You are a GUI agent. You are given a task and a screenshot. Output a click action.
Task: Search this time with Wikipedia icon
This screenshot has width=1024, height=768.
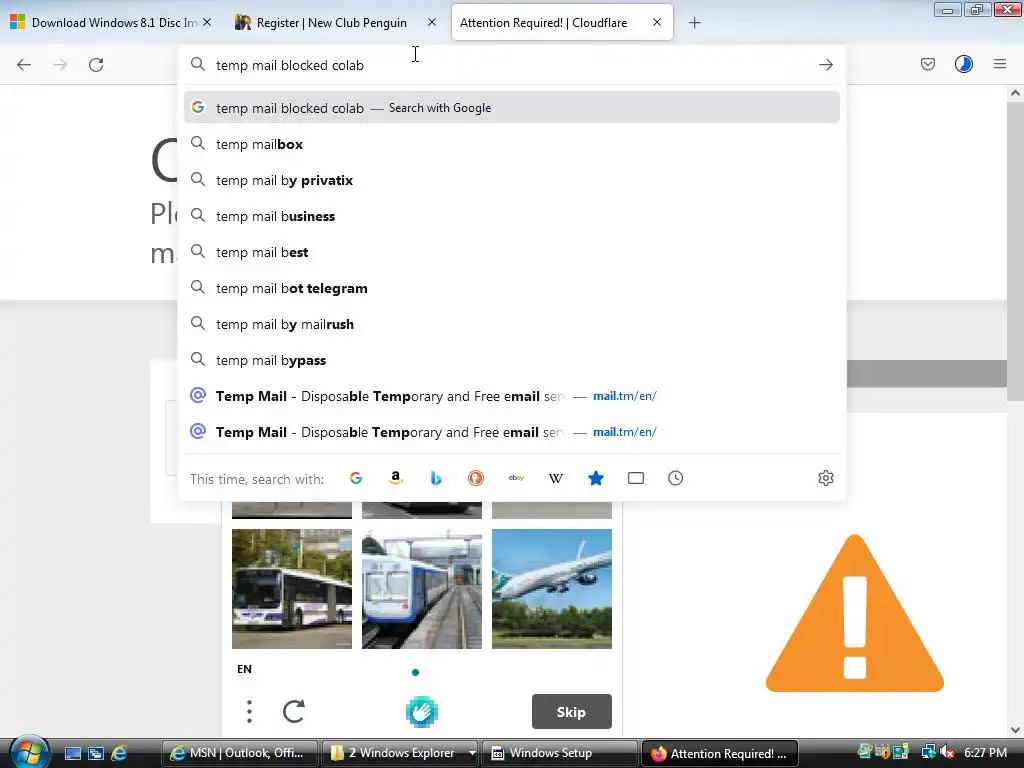click(556, 478)
